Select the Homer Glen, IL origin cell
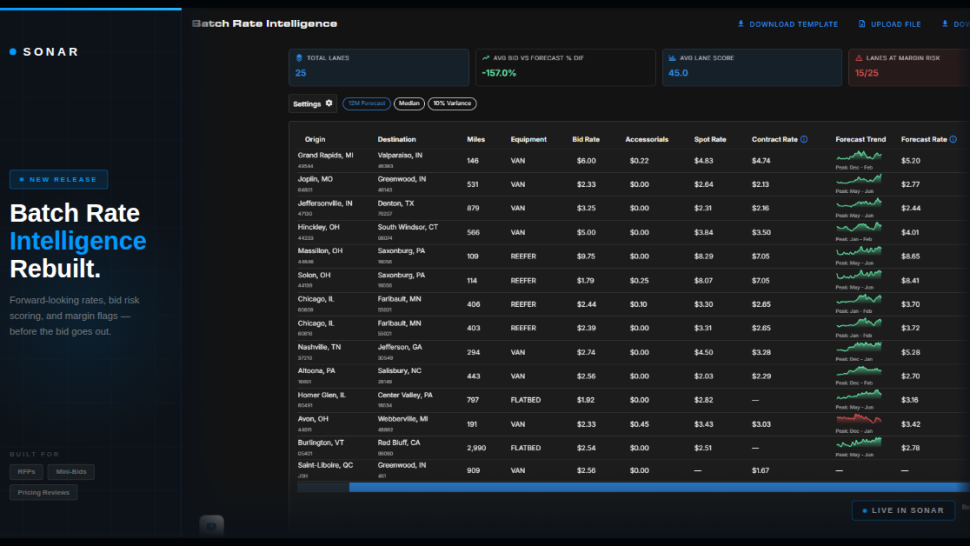Image resolution: width=970 pixels, height=546 pixels. pos(322,395)
